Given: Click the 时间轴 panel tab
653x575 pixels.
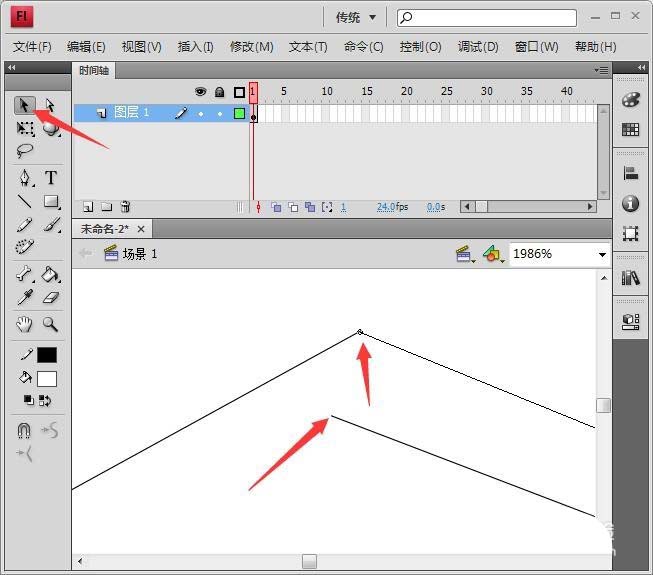Looking at the screenshot, I should 94,71.
